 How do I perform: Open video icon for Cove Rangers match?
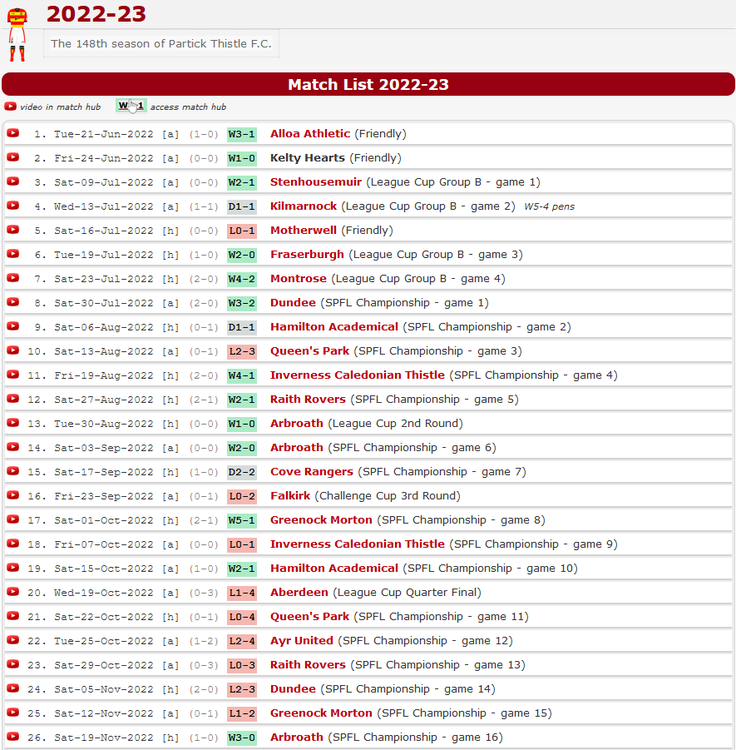(x=13, y=471)
